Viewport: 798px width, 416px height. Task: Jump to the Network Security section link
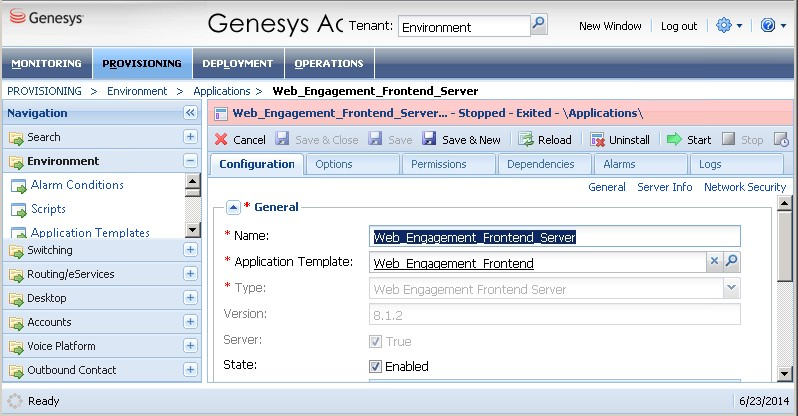(x=745, y=187)
